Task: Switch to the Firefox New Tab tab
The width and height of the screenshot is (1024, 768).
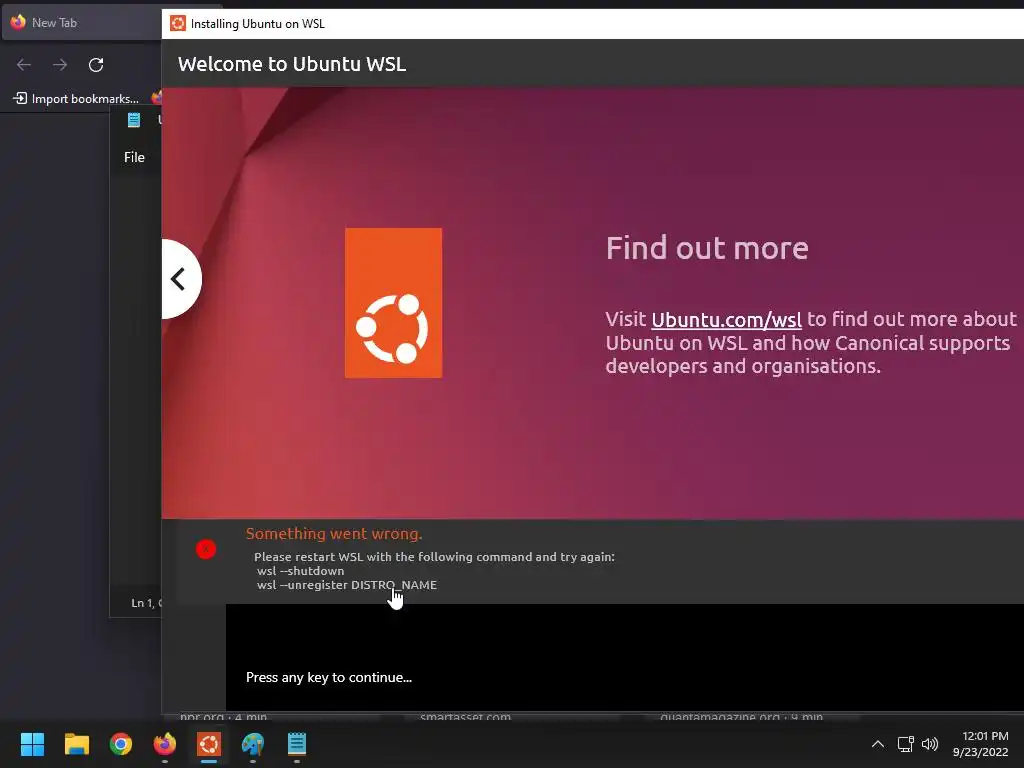Action: click(x=81, y=23)
